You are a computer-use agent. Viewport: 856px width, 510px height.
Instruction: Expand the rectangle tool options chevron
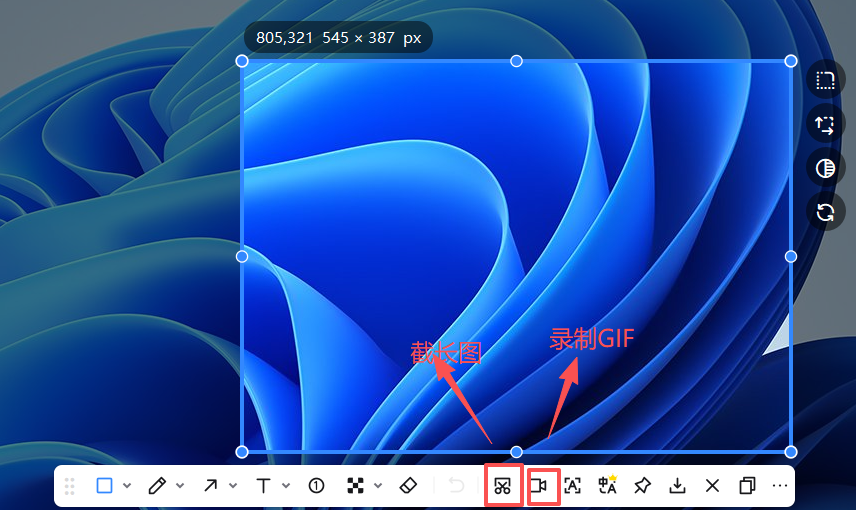coord(127,485)
